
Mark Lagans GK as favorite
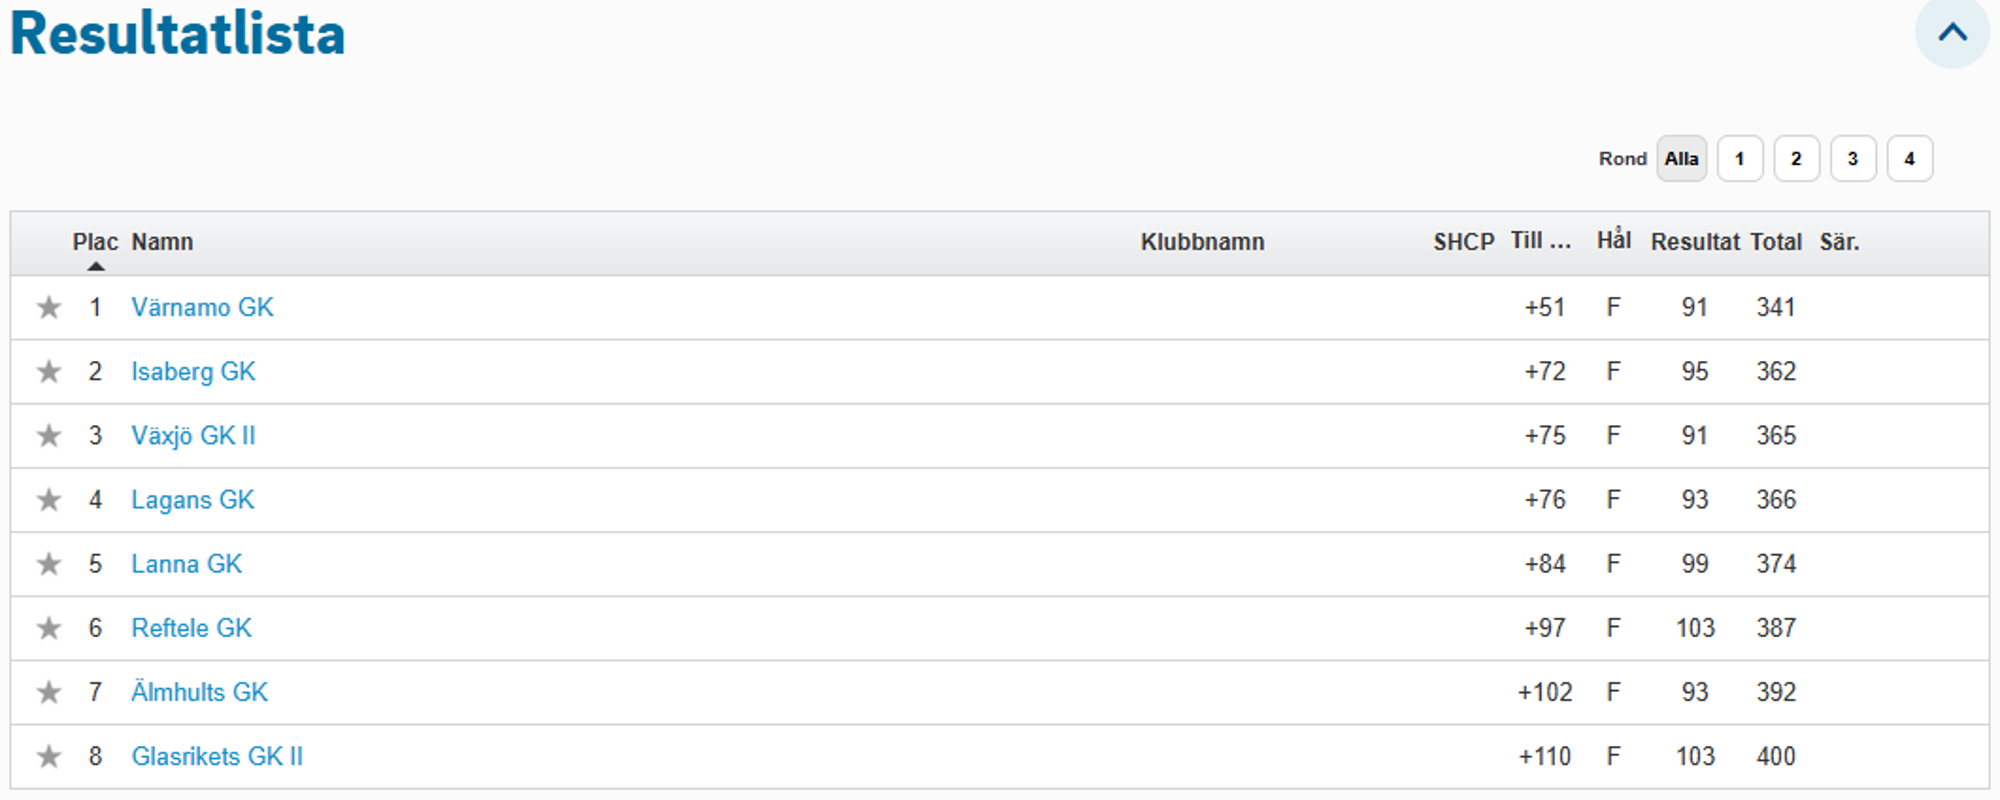click(48, 500)
